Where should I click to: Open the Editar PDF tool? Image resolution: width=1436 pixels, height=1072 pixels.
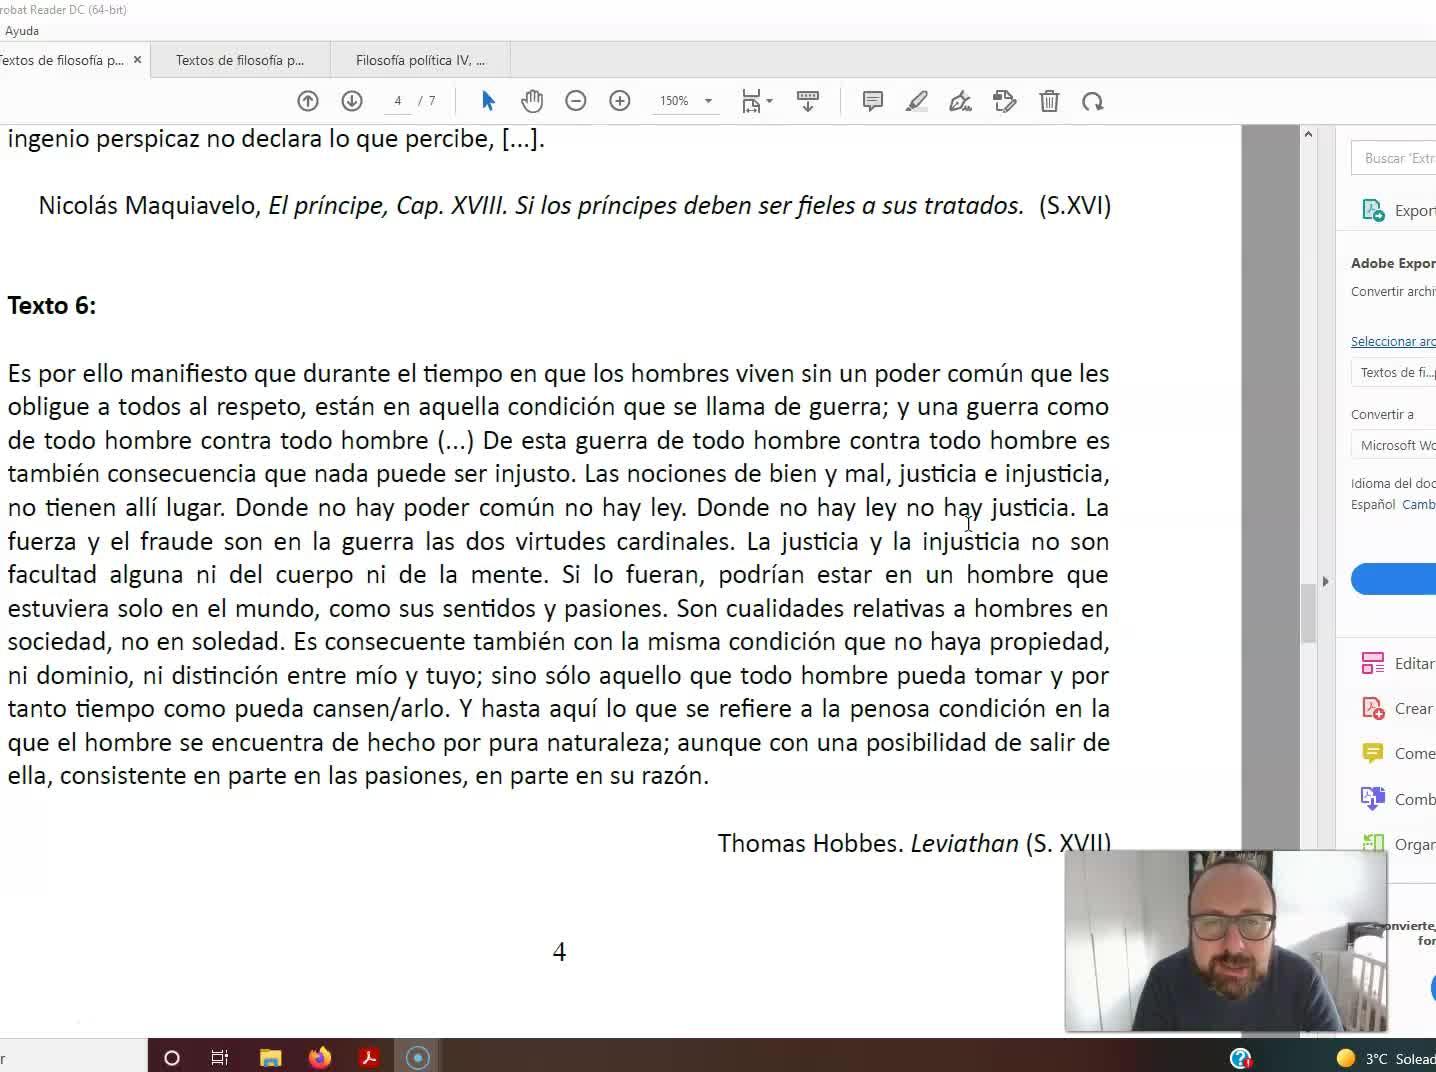(1398, 664)
